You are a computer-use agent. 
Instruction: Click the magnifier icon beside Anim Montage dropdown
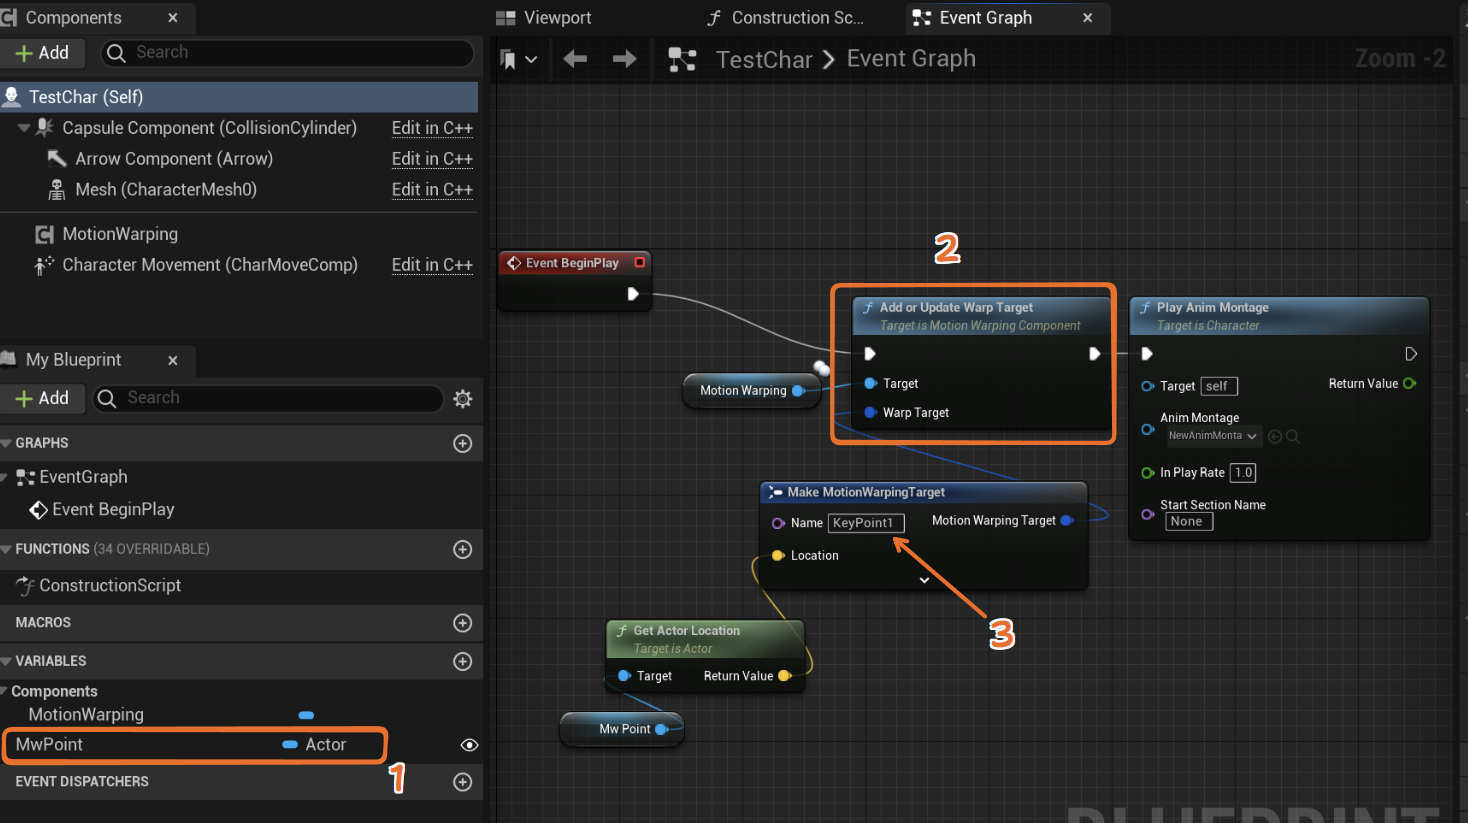click(x=1293, y=436)
